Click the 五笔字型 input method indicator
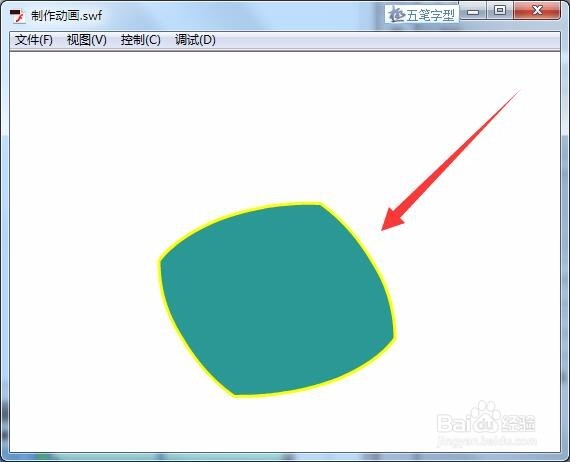 point(422,15)
